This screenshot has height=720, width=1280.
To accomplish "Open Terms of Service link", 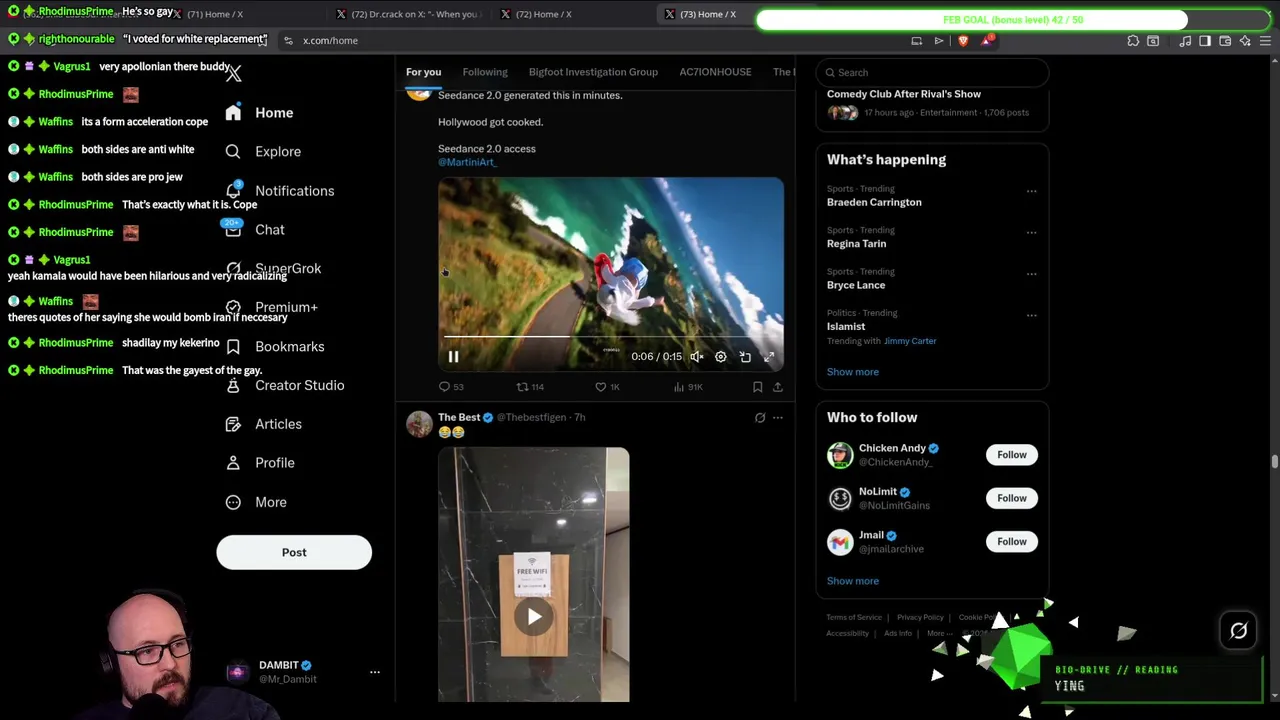I will [x=854, y=617].
